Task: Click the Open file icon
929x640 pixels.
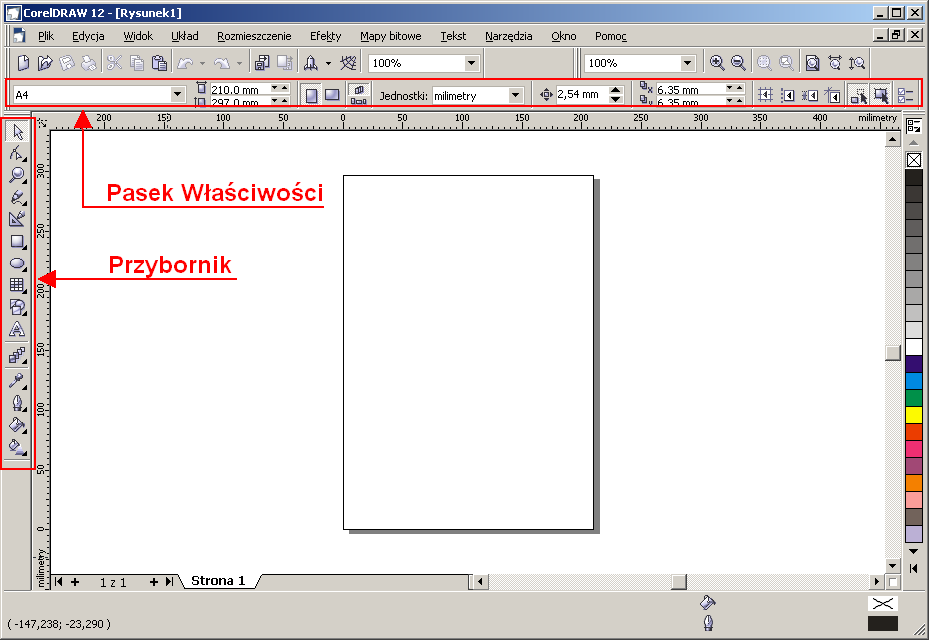Action: click(45, 63)
